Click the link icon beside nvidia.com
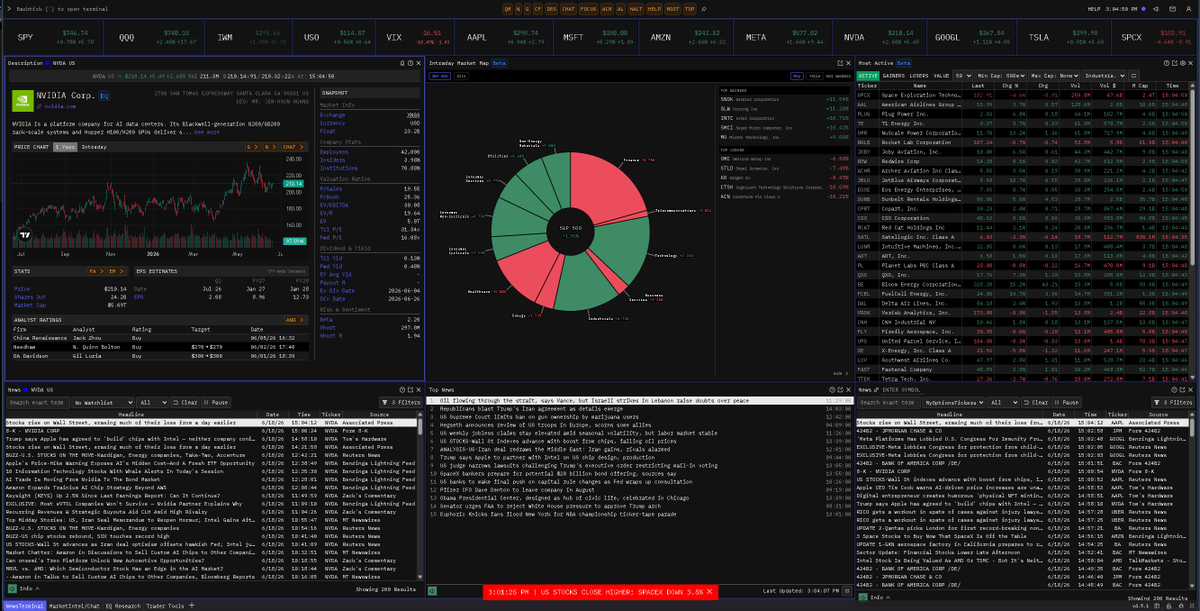The image size is (1200, 611). [x=39, y=106]
